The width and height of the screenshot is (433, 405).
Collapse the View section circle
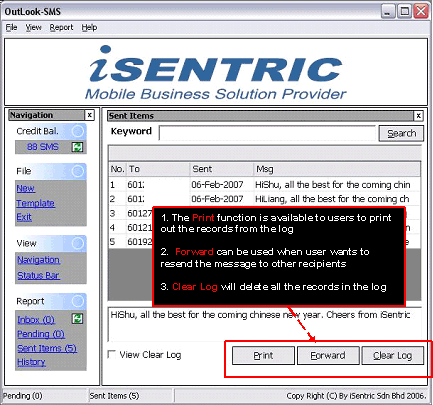click(78, 243)
